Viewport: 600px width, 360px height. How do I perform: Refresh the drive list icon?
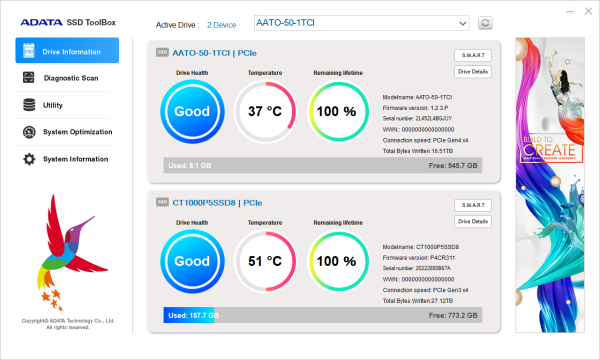click(x=485, y=23)
